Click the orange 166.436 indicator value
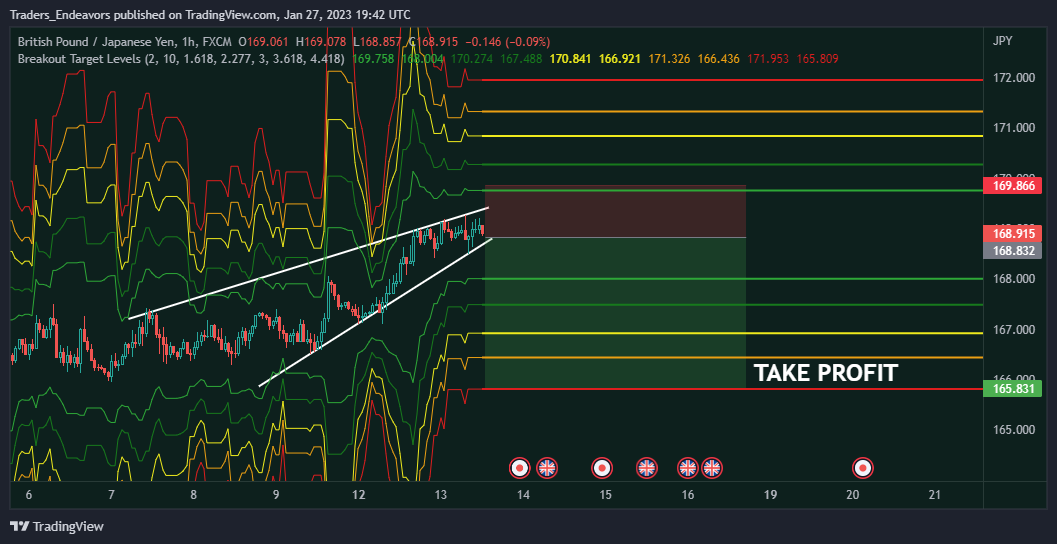 [719, 59]
